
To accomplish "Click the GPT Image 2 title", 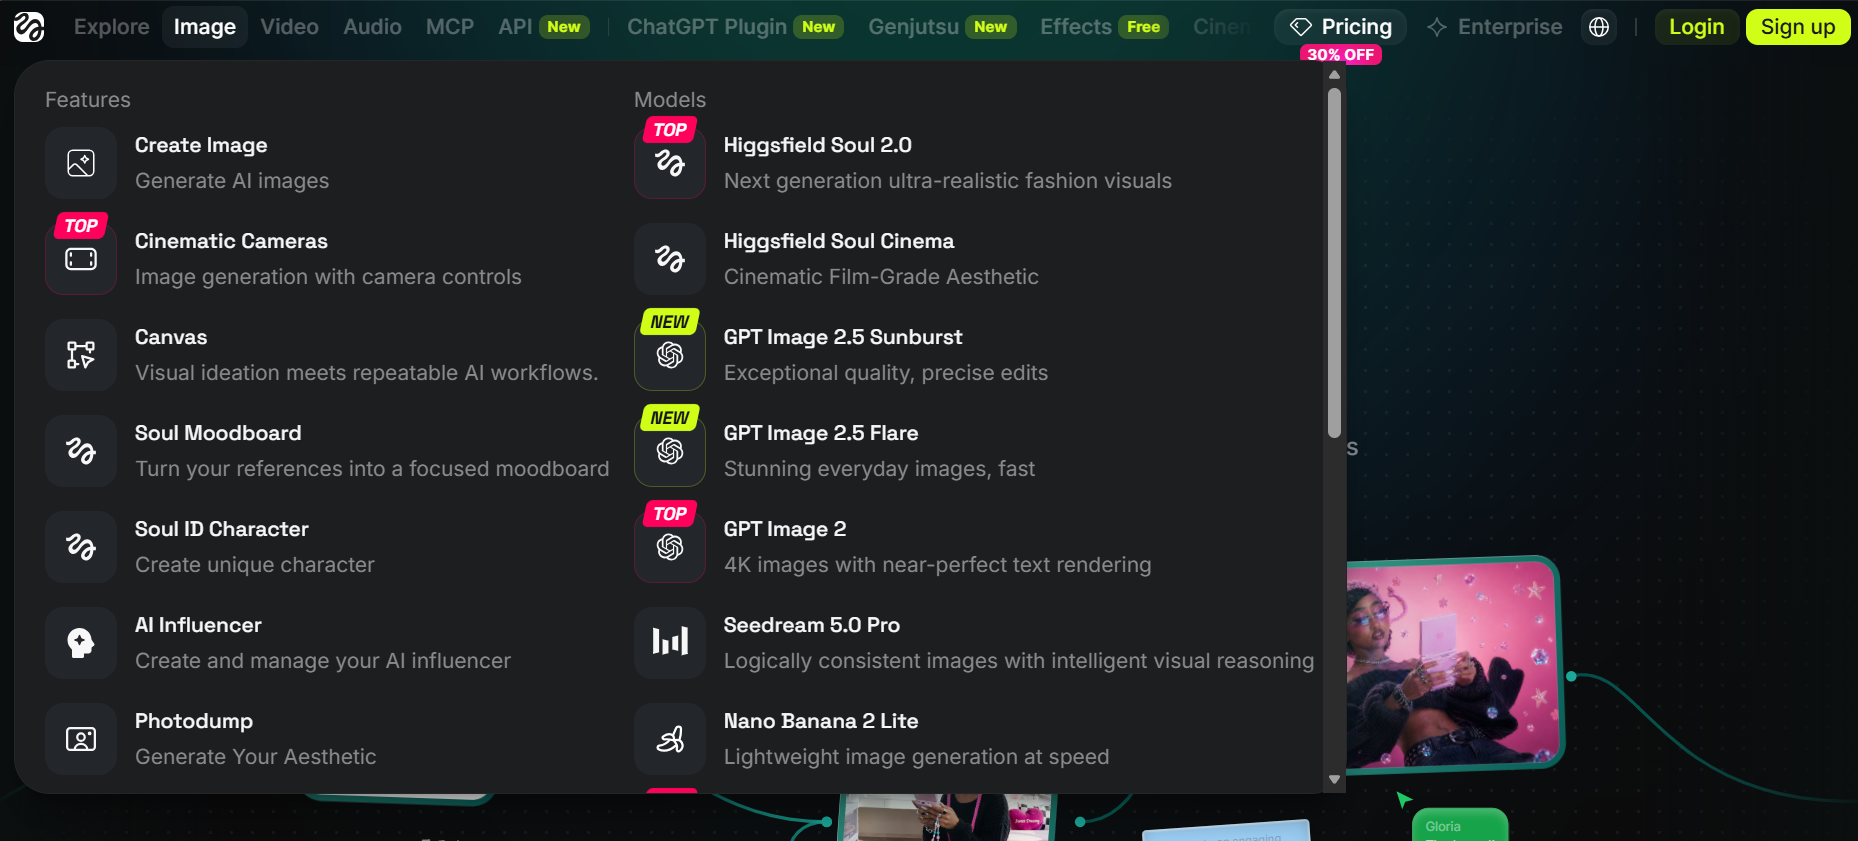I will 785,529.
